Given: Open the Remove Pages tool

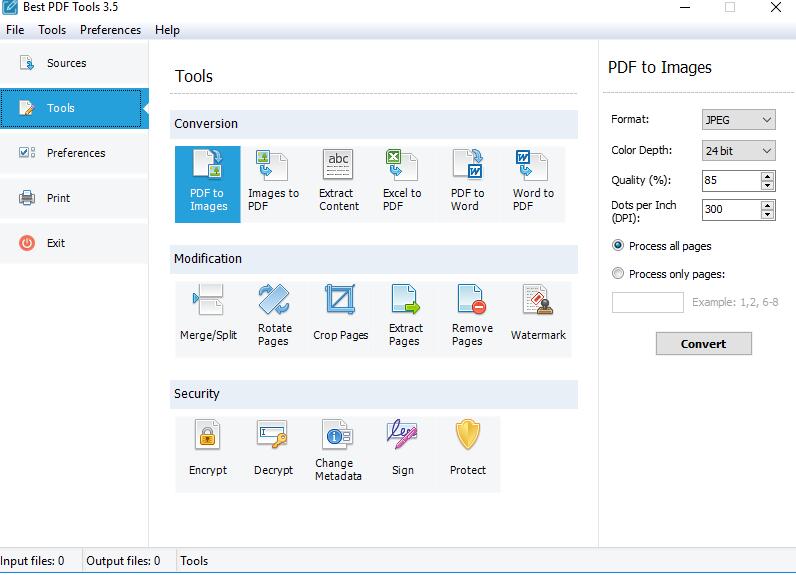Looking at the screenshot, I should coord(472,319).
